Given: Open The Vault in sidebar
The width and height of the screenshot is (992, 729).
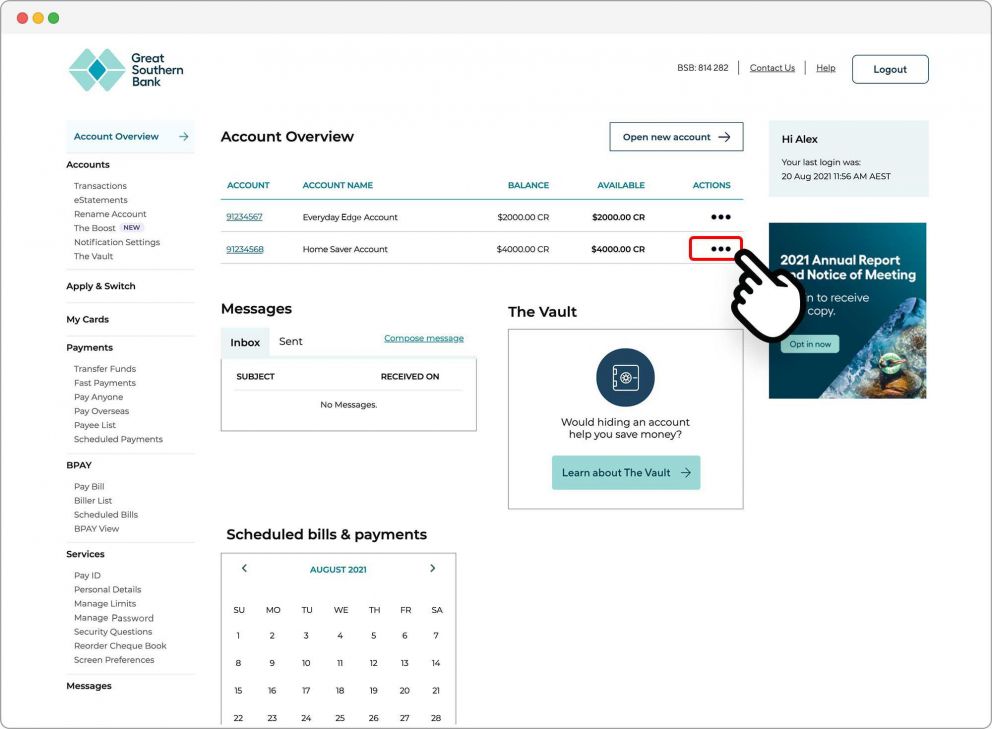Looking at the screenshot, I should pyautogui.click(x=94, y=256).
